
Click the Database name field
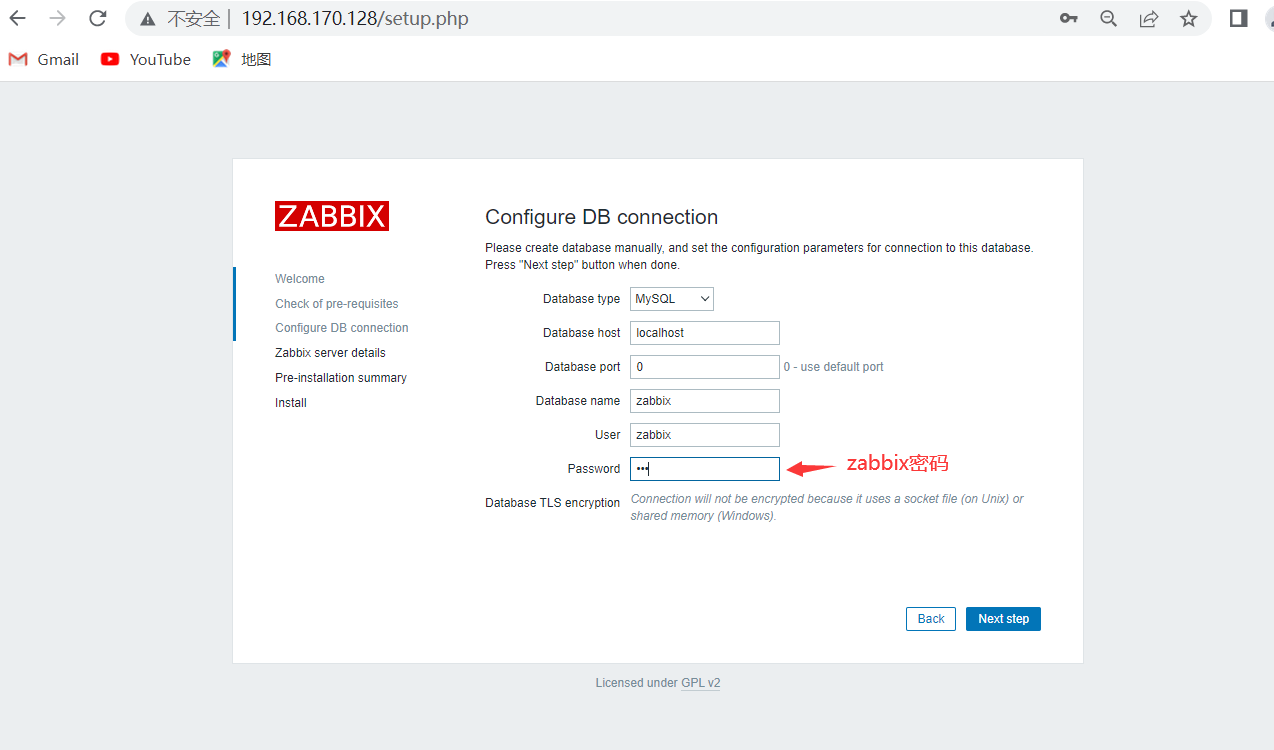705,401
